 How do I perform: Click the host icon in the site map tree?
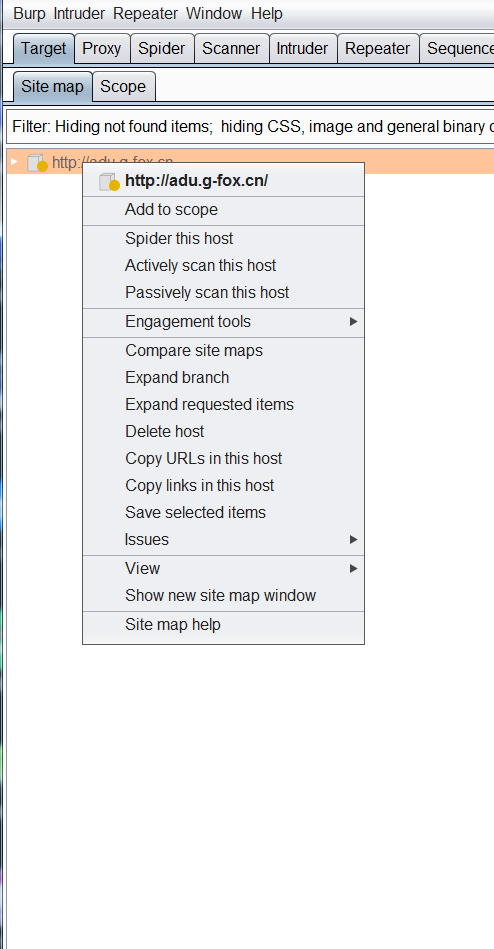pyautogui.click(x=38, y=162)
